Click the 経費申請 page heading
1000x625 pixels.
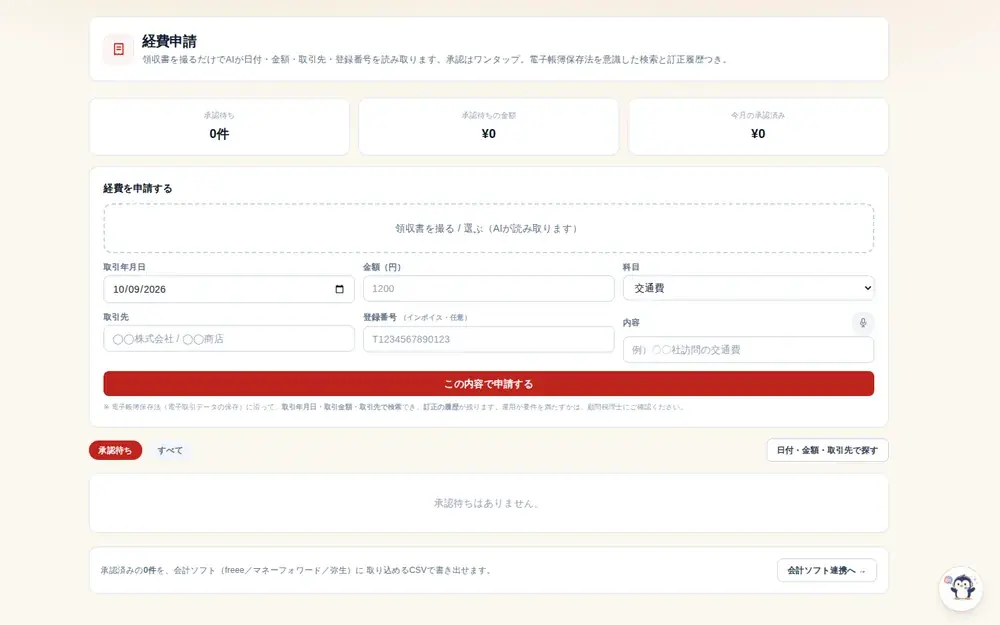point(169,41)
